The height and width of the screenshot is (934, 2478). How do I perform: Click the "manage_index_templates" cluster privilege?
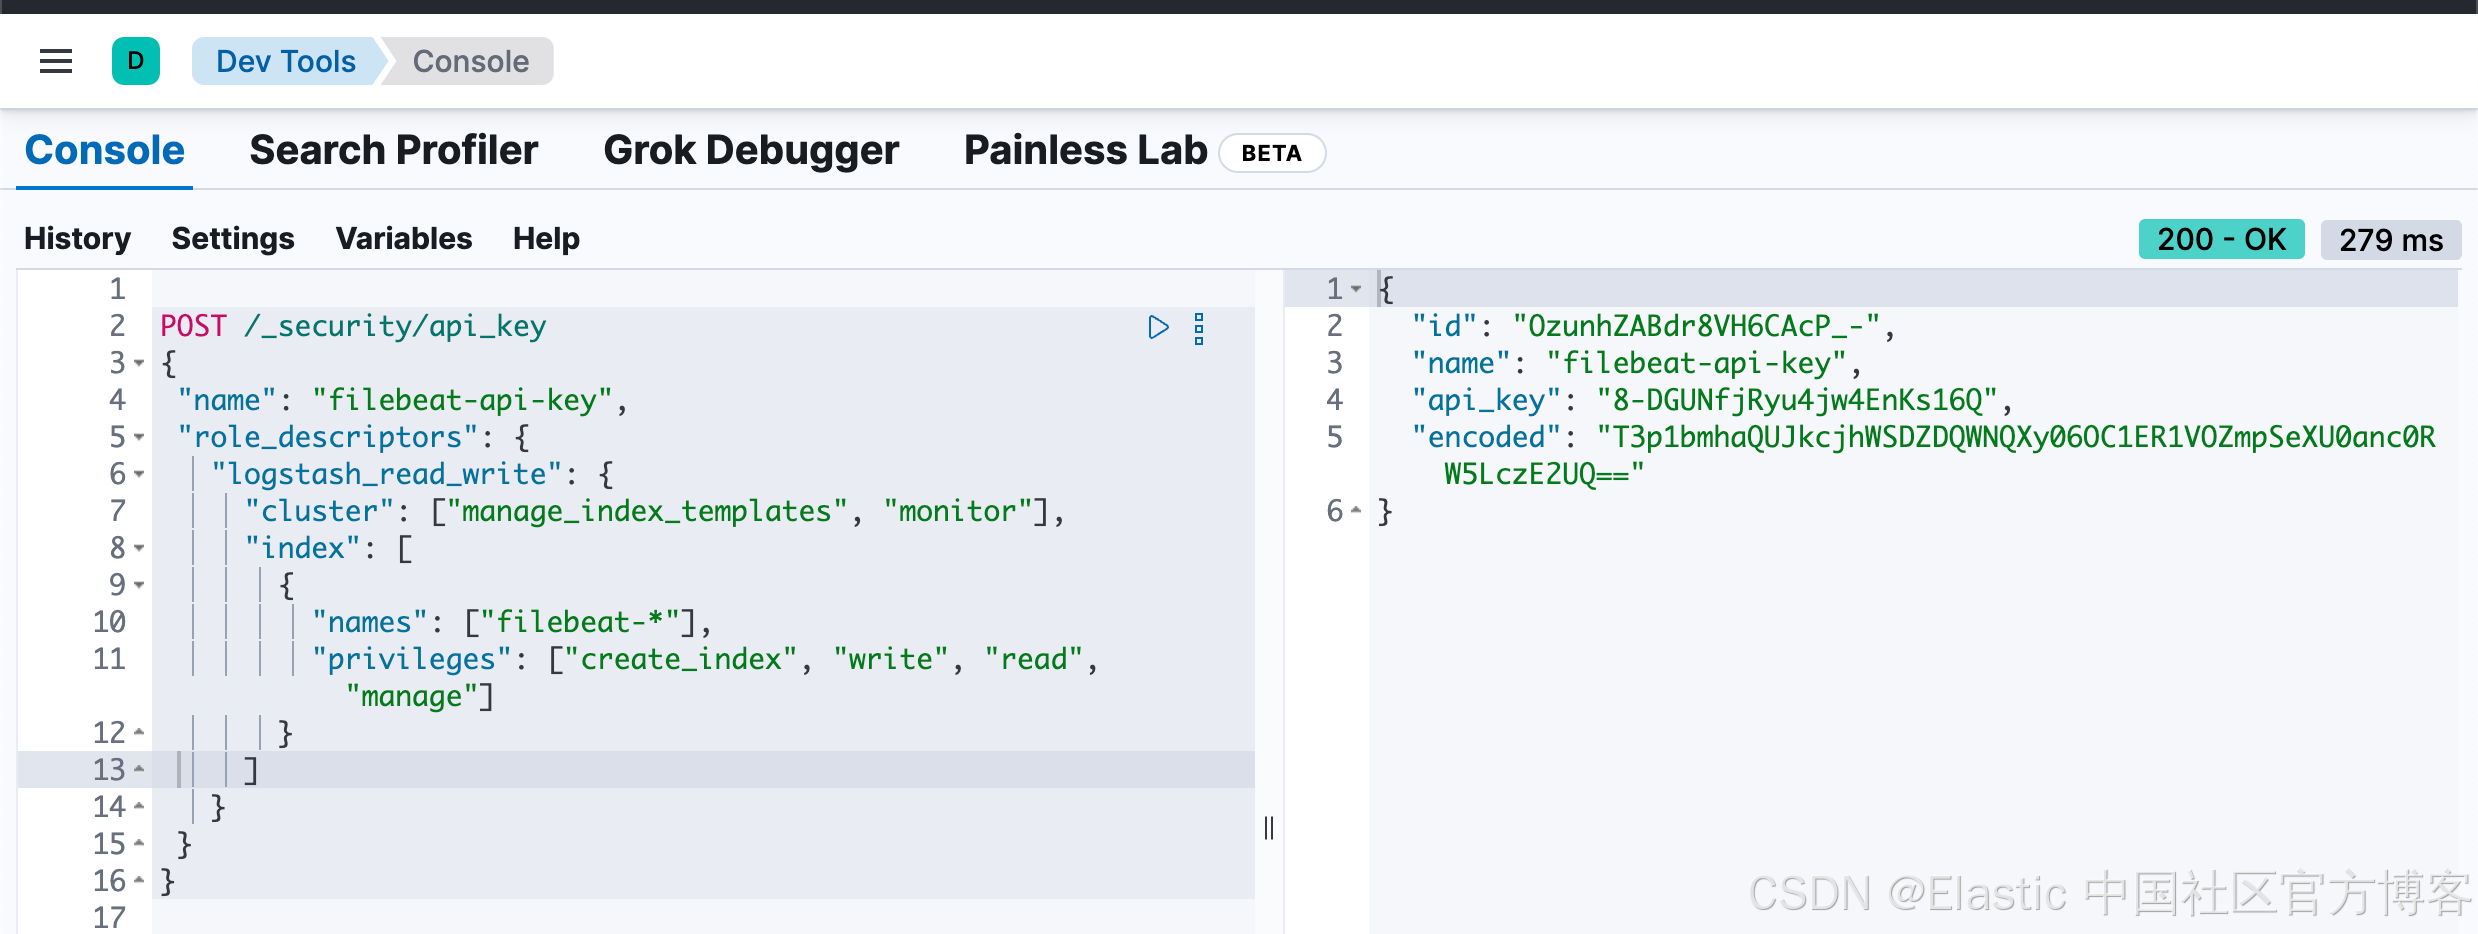coord(647,511)
